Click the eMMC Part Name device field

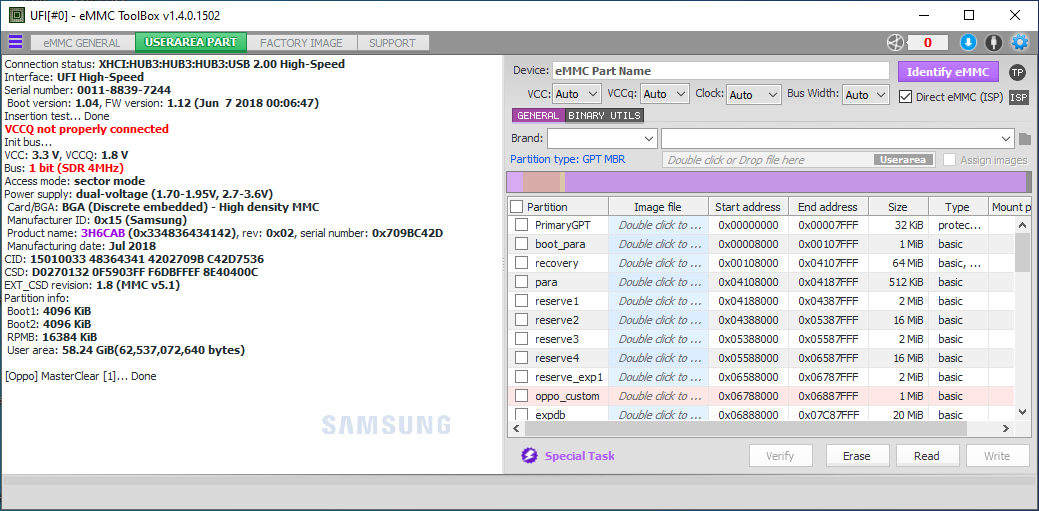(720, 71)
